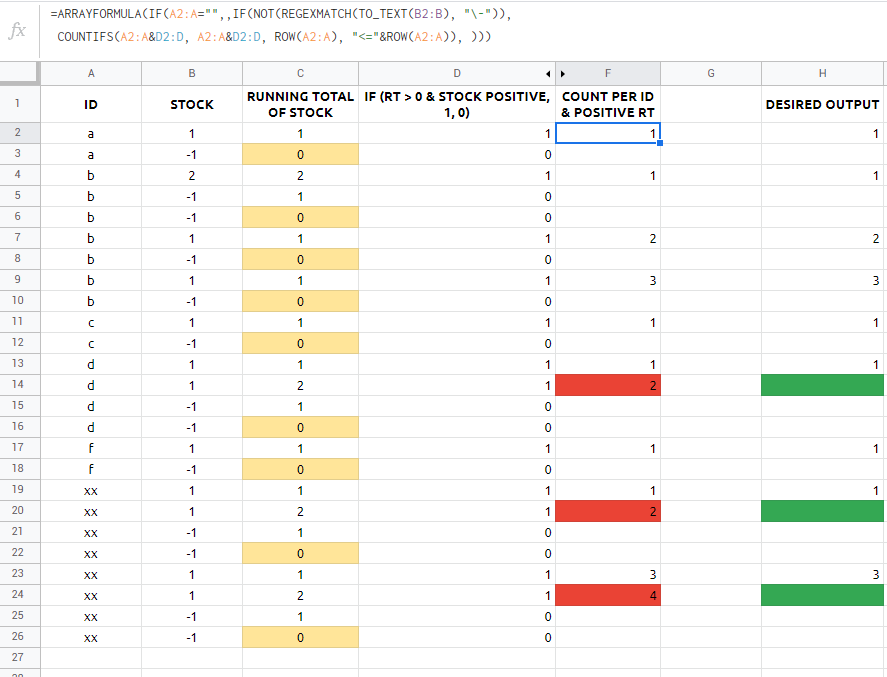Select column D header

click(457, 74)
